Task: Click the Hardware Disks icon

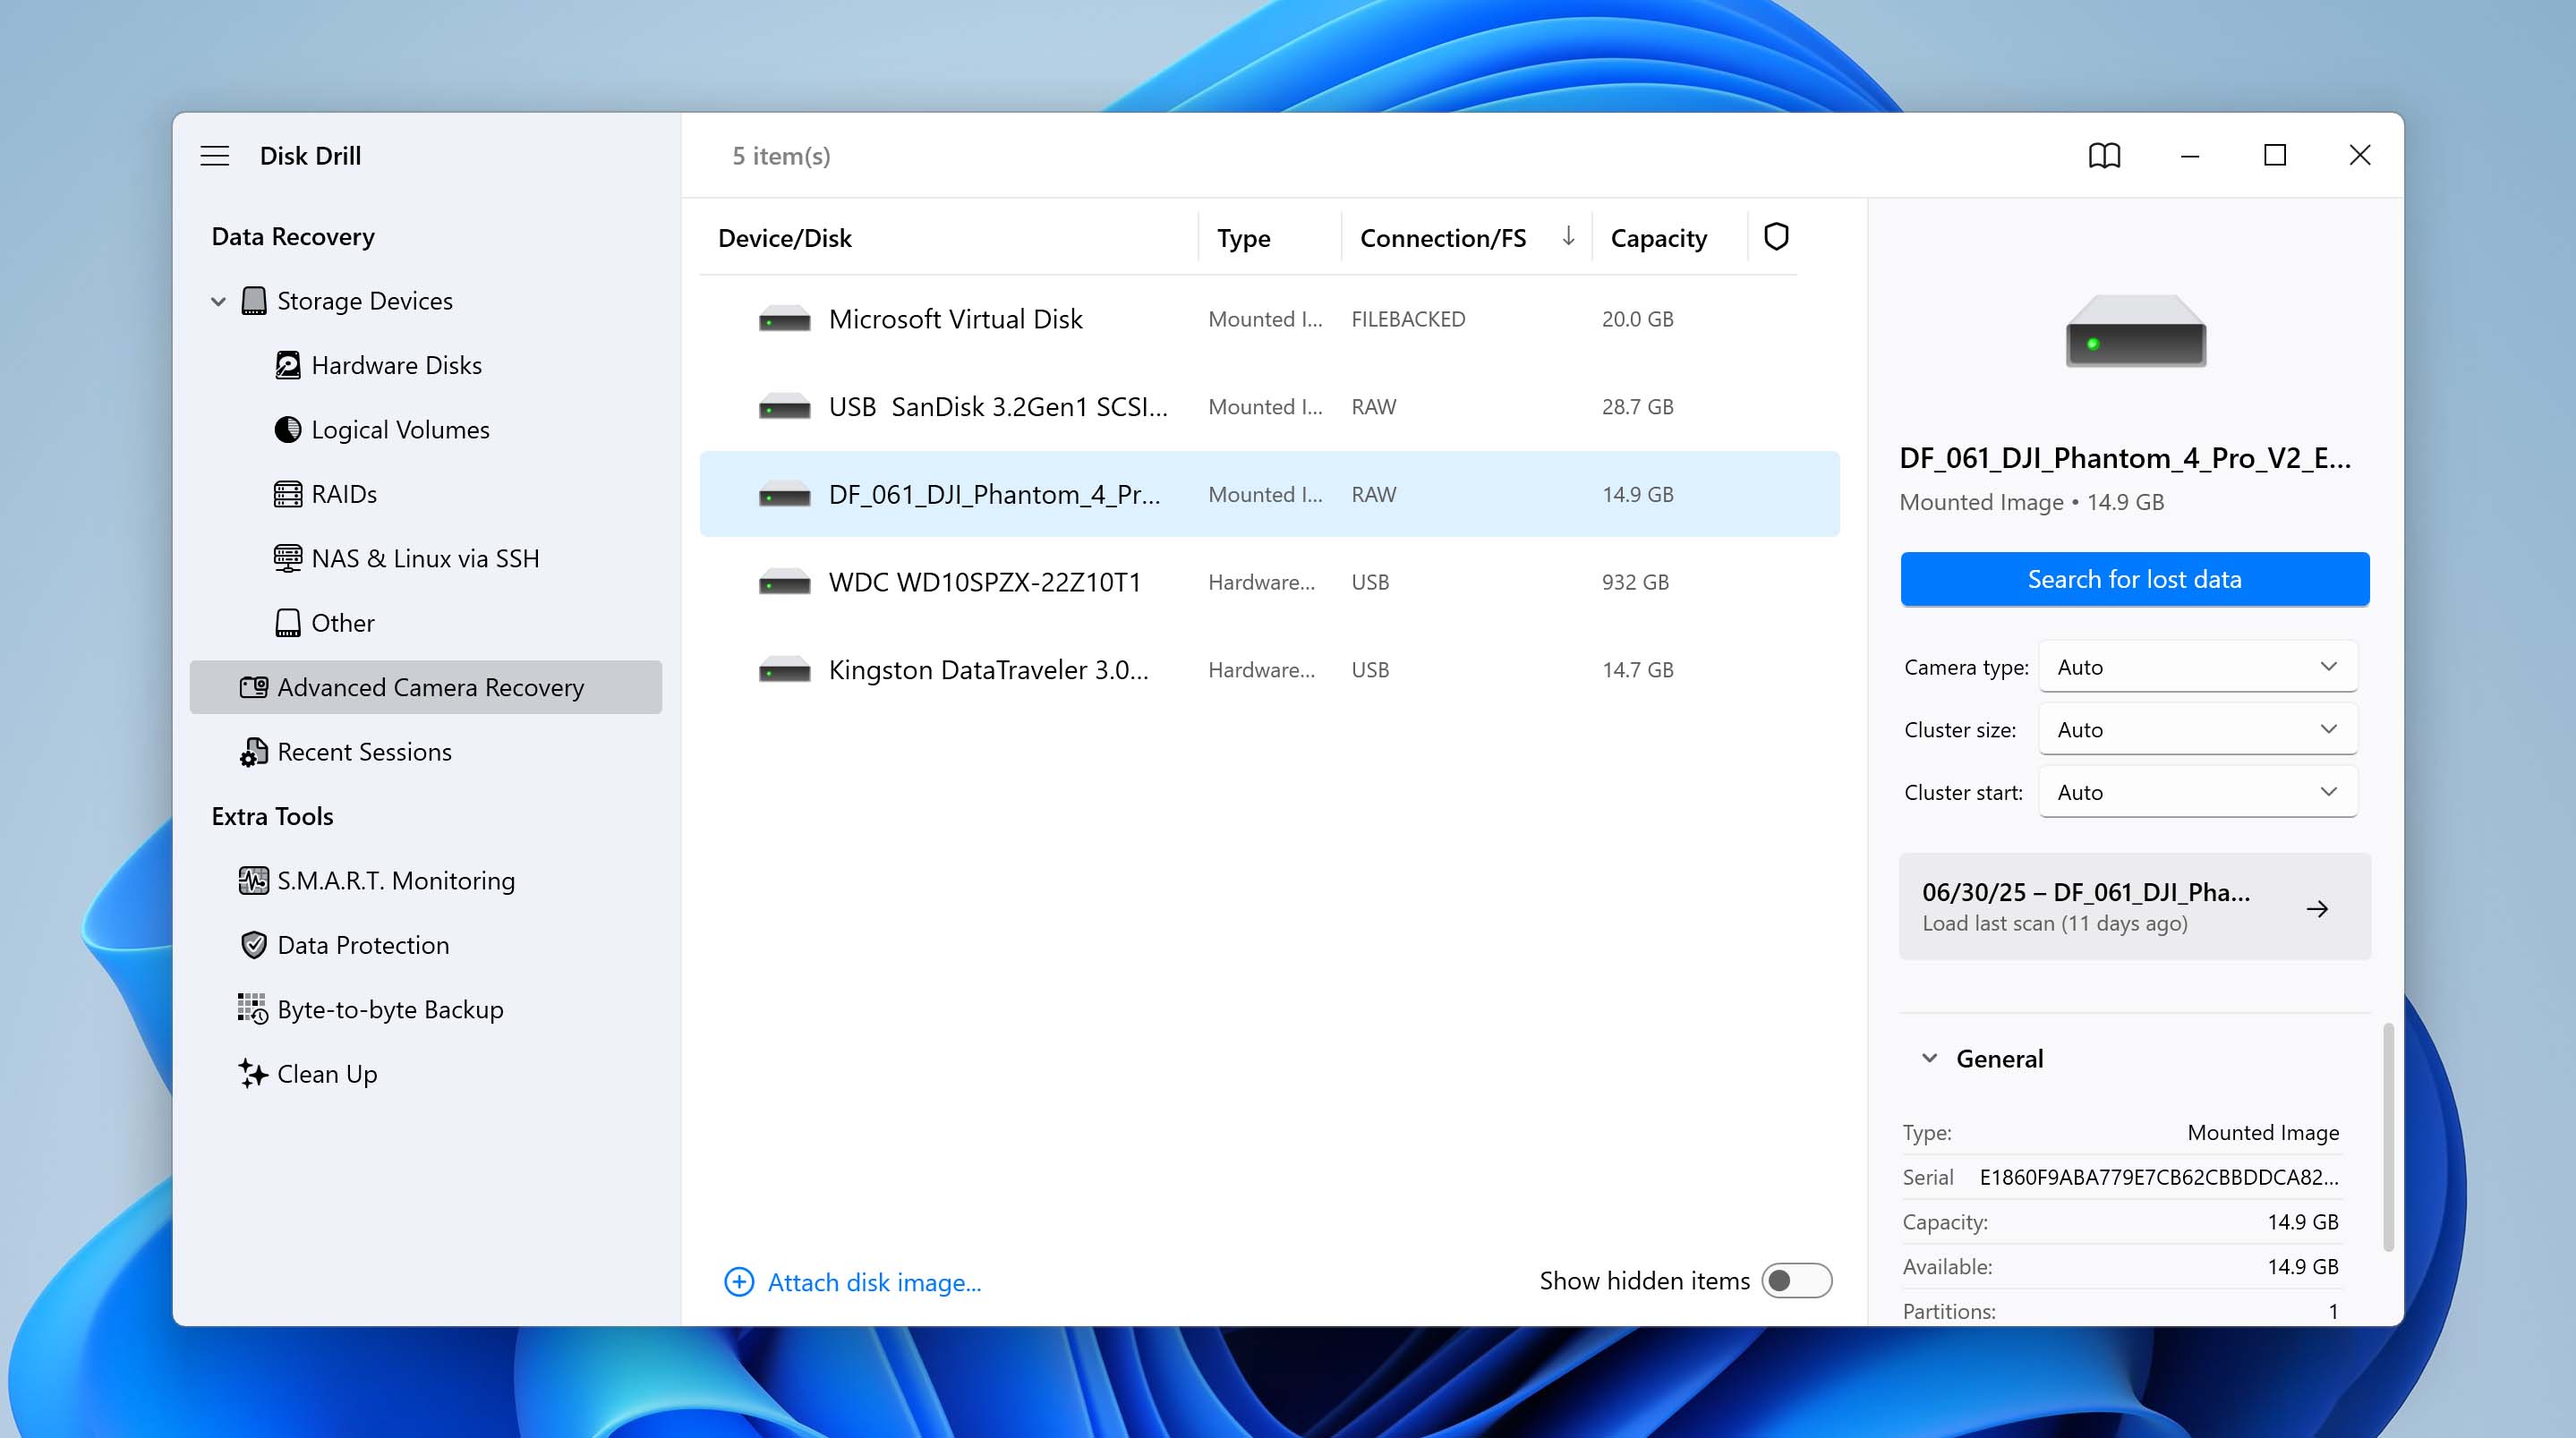Action: tap(288, 365)
